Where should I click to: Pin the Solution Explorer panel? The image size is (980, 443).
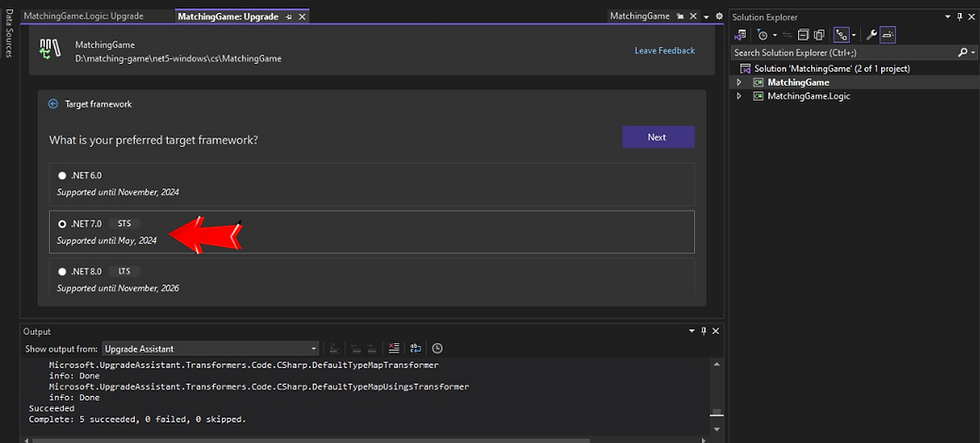(960, 17)
